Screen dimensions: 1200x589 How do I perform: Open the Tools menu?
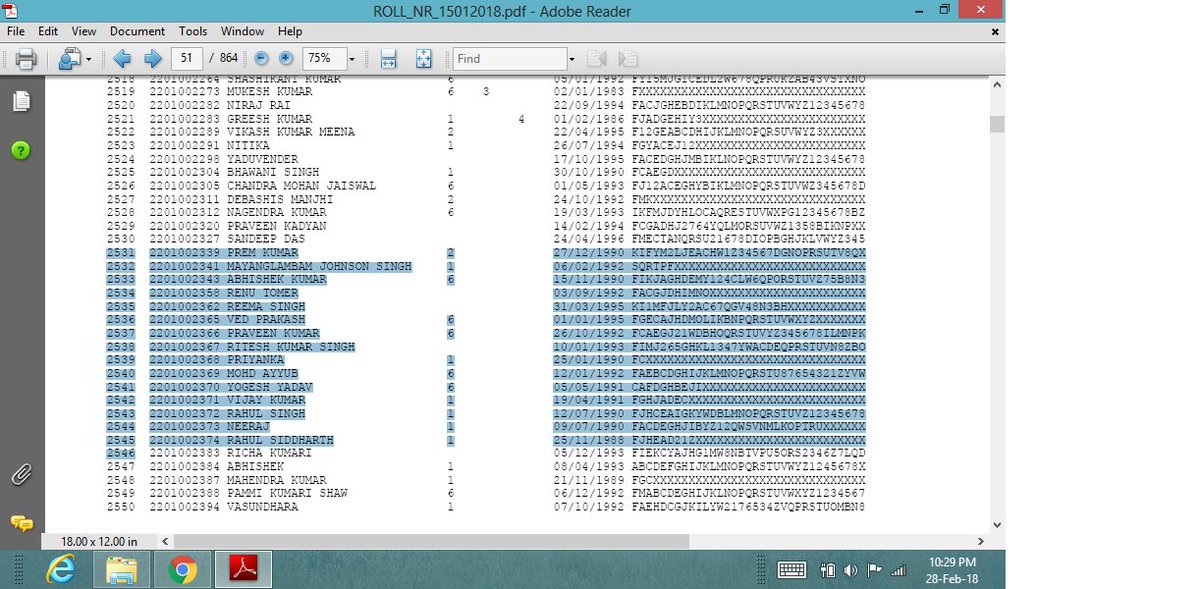click(x=193, y=32)
